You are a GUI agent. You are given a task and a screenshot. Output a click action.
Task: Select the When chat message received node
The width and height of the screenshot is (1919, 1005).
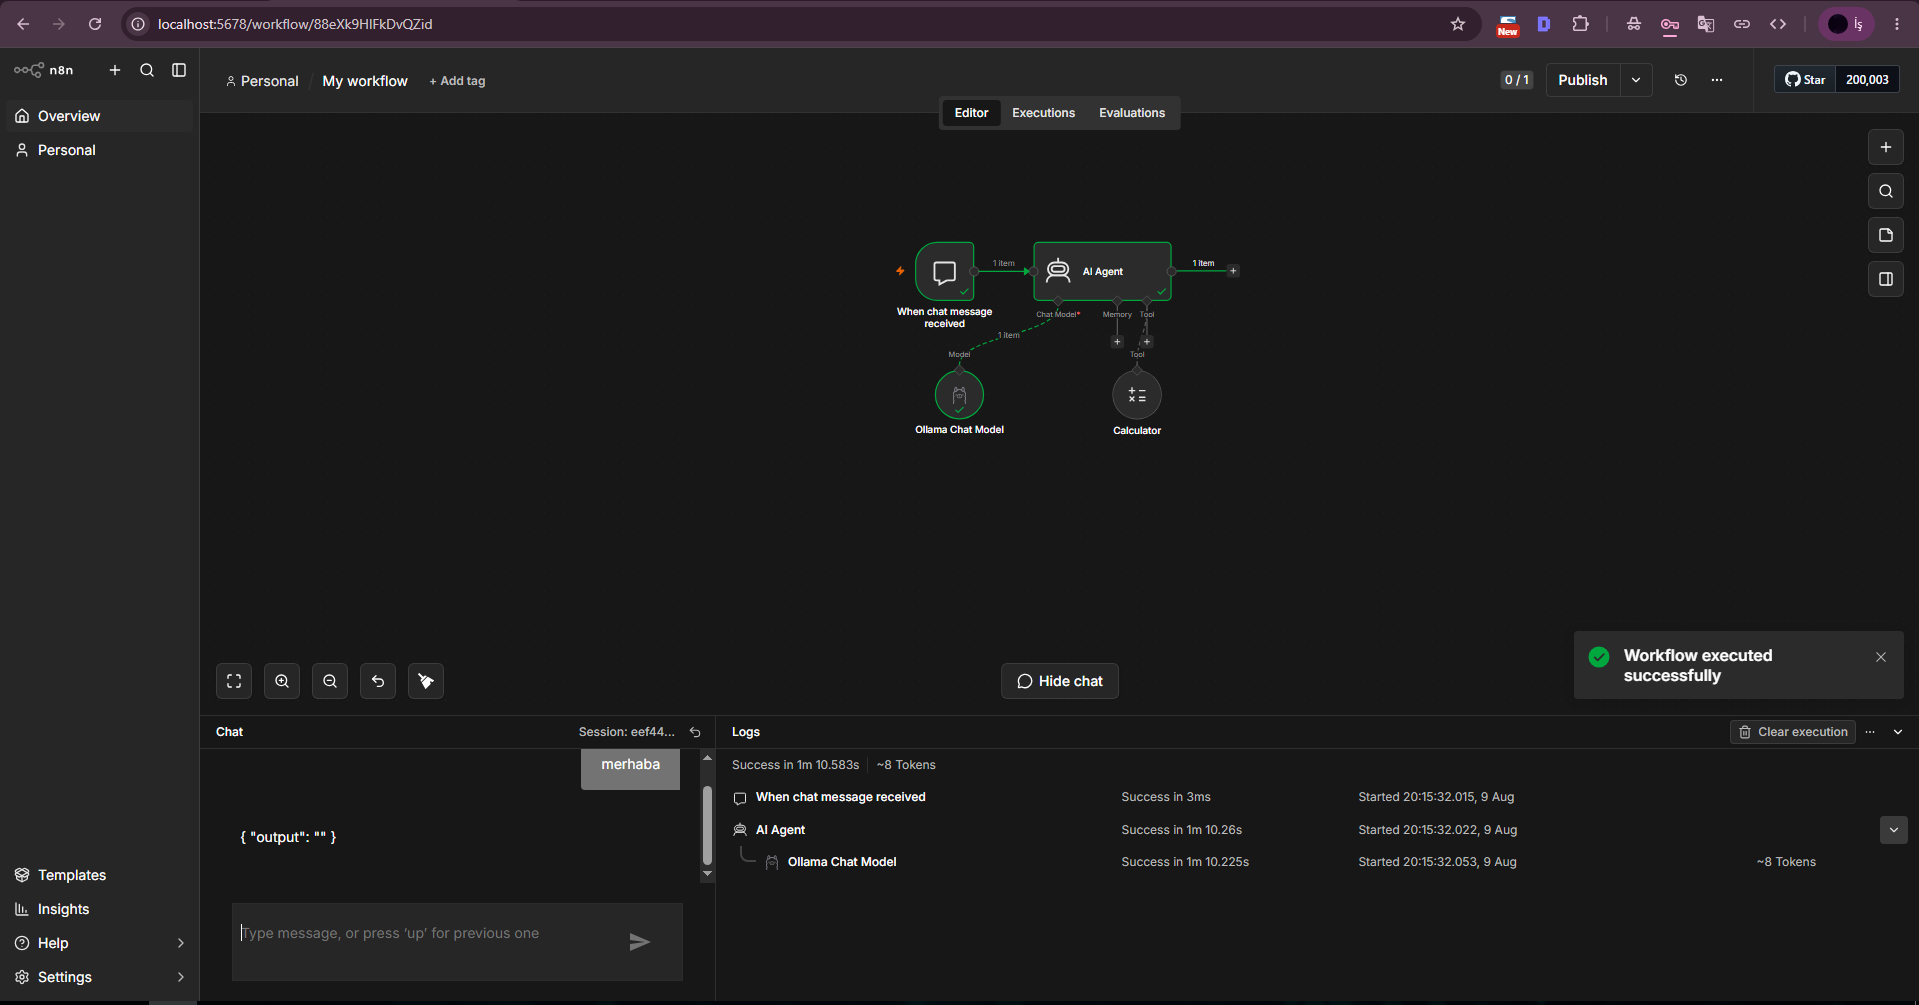point(944,271)
